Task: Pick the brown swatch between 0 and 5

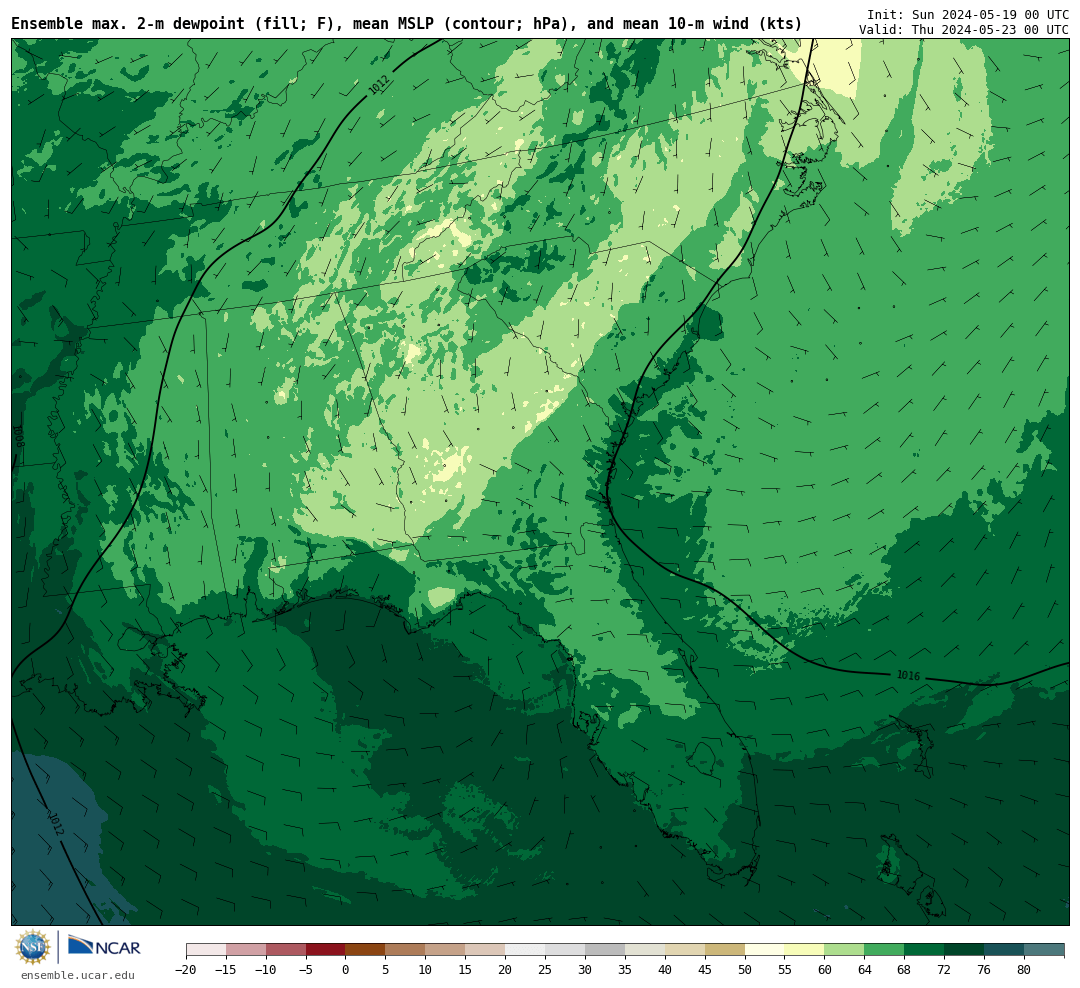Action: tap(366, 950)
